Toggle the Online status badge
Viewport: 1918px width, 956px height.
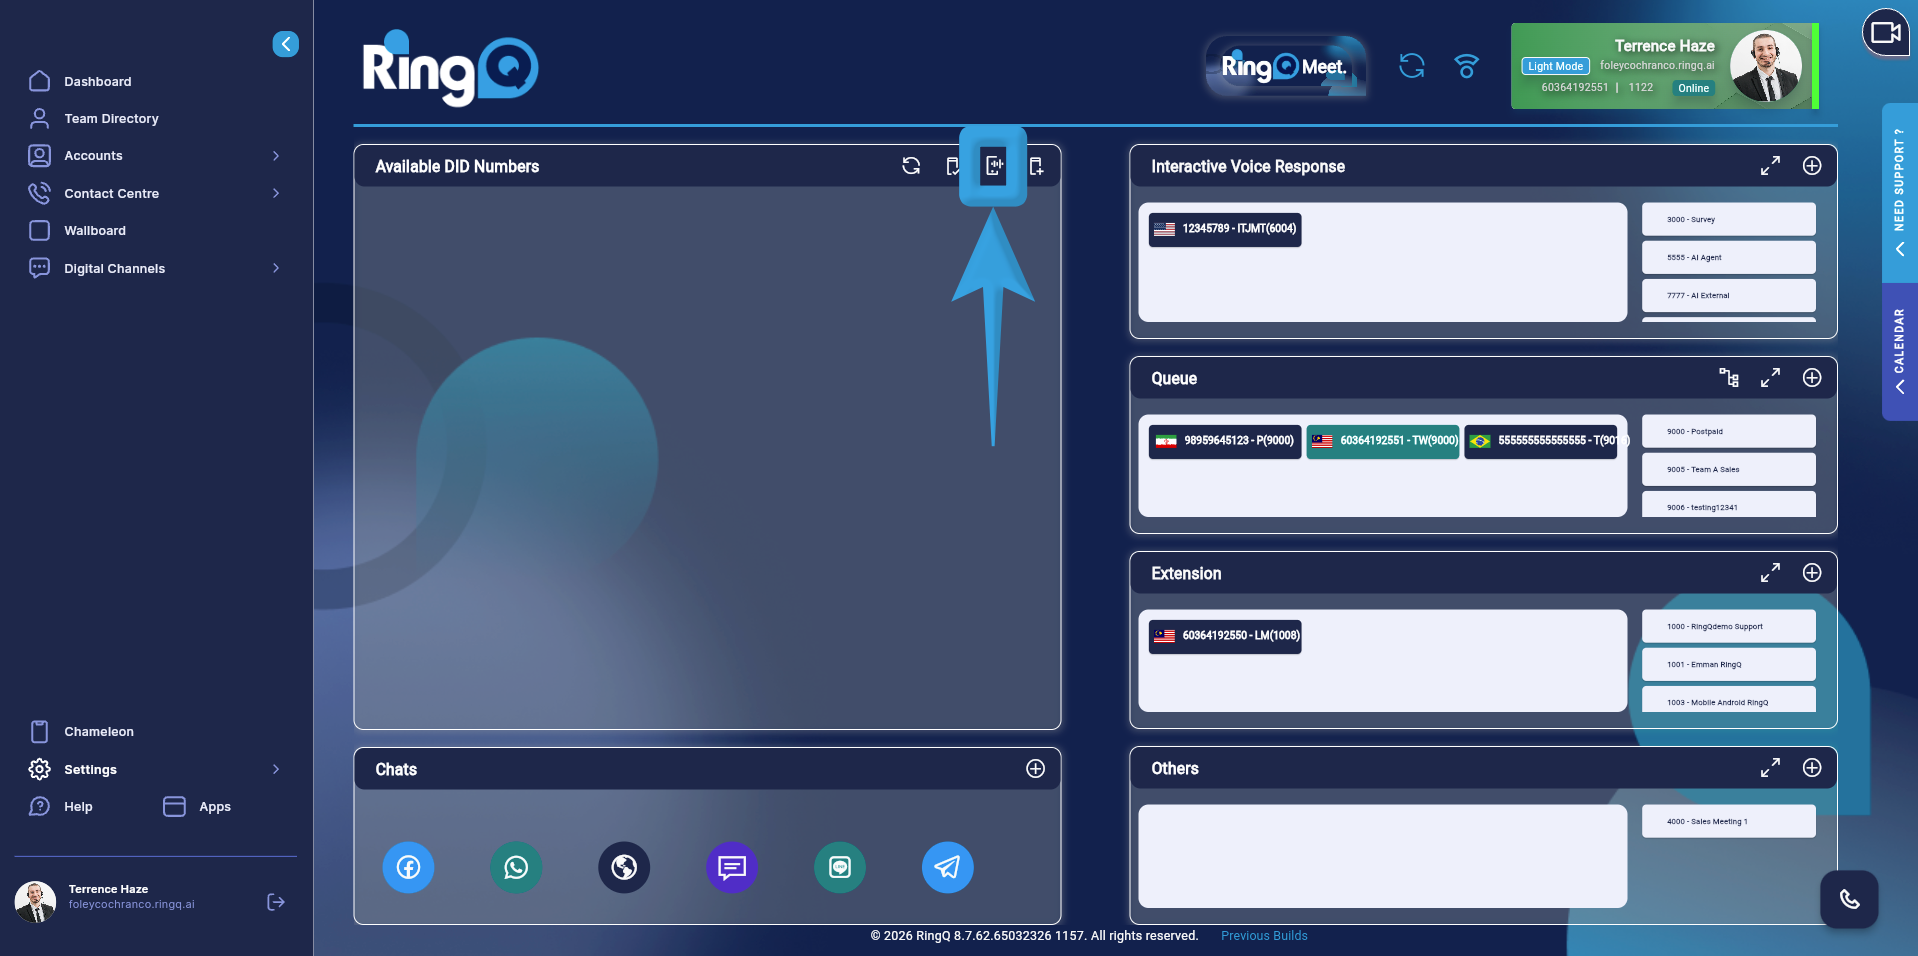coord(1693,88)
